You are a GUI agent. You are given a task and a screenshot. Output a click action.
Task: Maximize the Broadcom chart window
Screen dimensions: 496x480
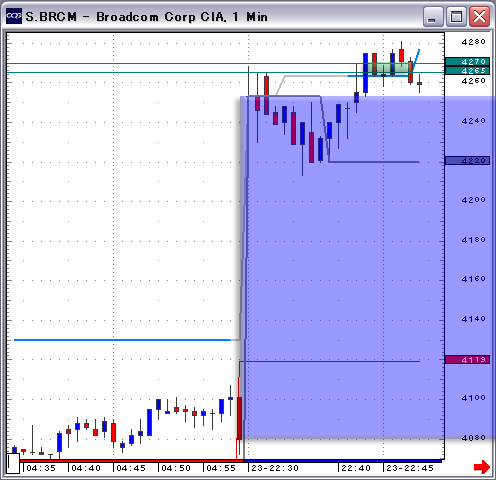coord(456,16)
